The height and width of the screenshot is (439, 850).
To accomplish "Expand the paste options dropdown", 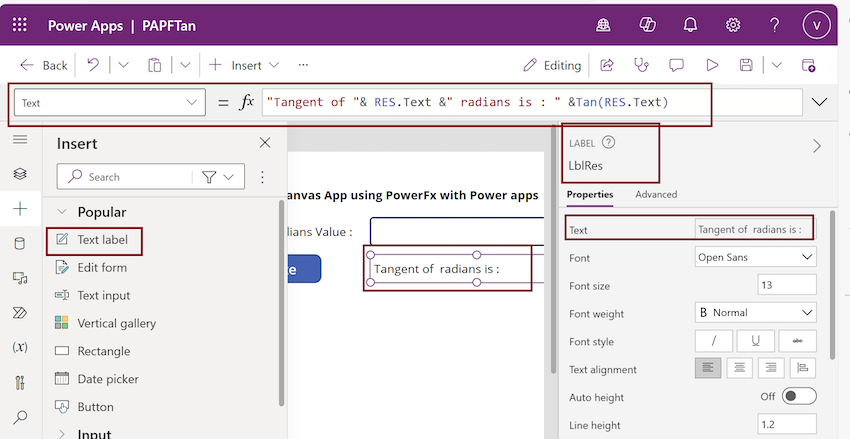I will [185, 65].
